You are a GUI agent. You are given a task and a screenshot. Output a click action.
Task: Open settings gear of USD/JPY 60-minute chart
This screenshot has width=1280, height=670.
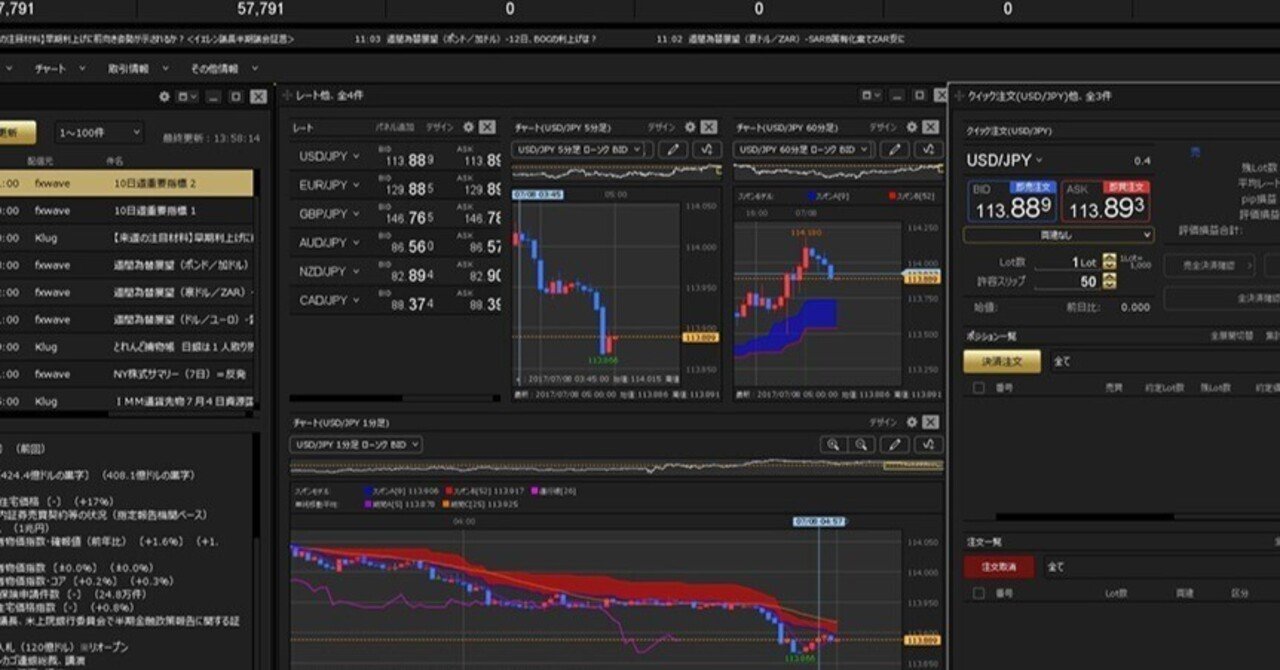click(x=911, y=127)
